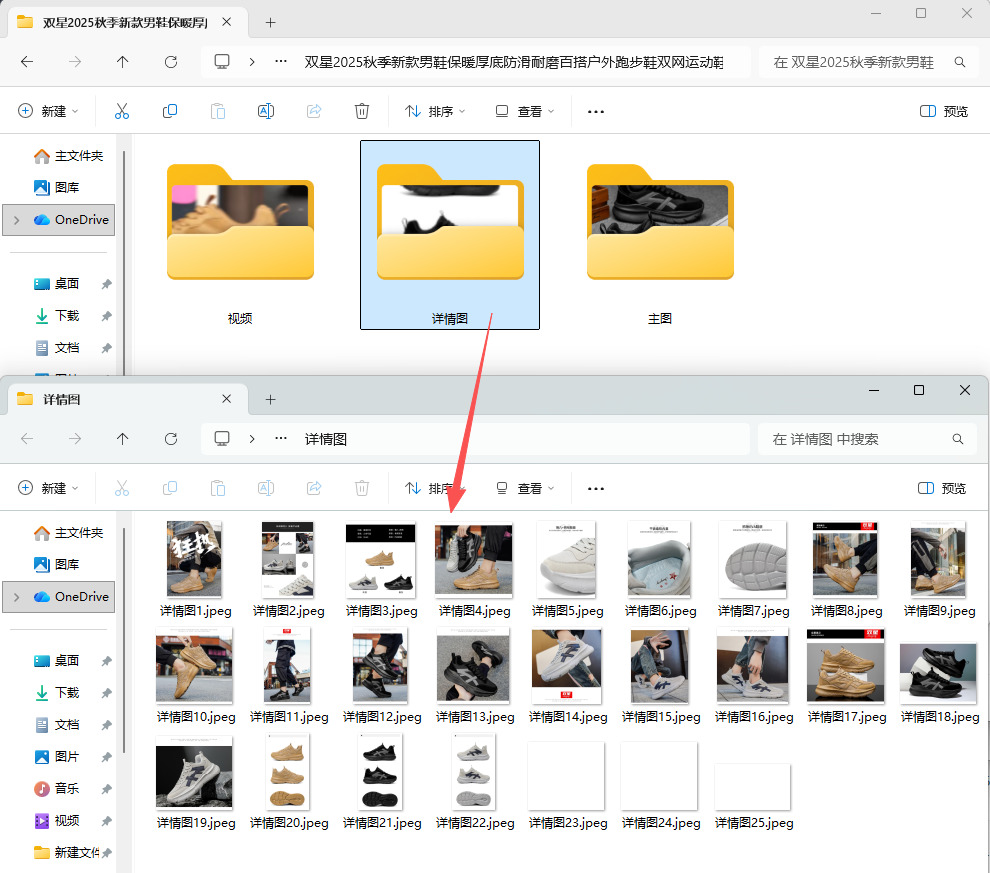
Task: Click Rename icon in top window toolbar
Action: (266, 112)
